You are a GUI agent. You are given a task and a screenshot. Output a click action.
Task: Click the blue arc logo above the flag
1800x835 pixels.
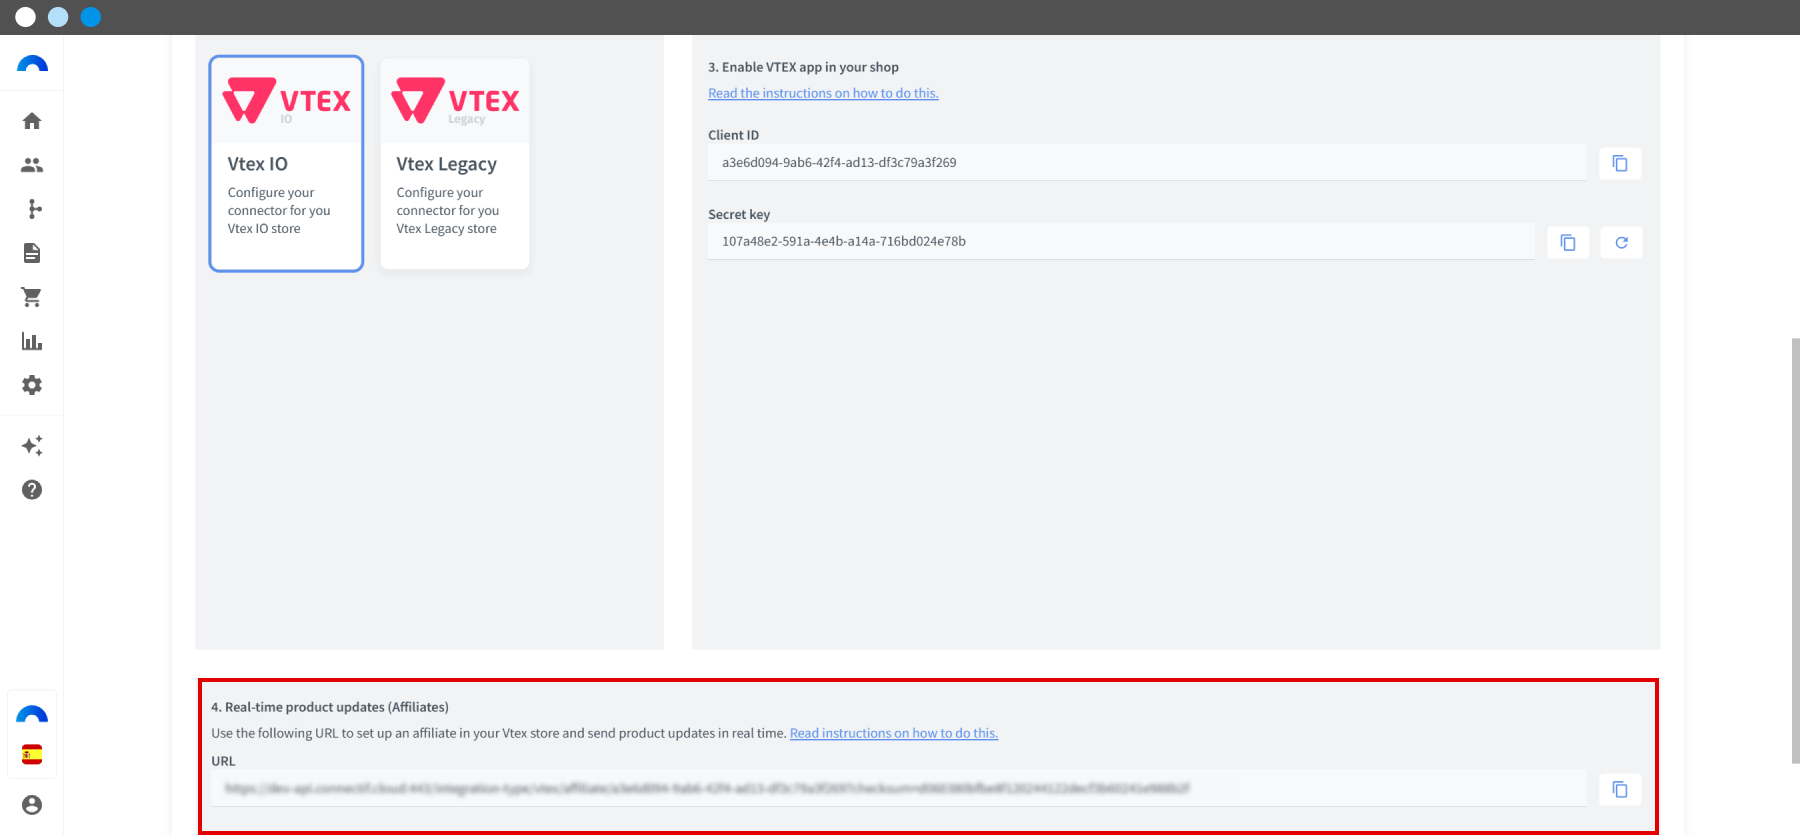[x=32, y=714]
